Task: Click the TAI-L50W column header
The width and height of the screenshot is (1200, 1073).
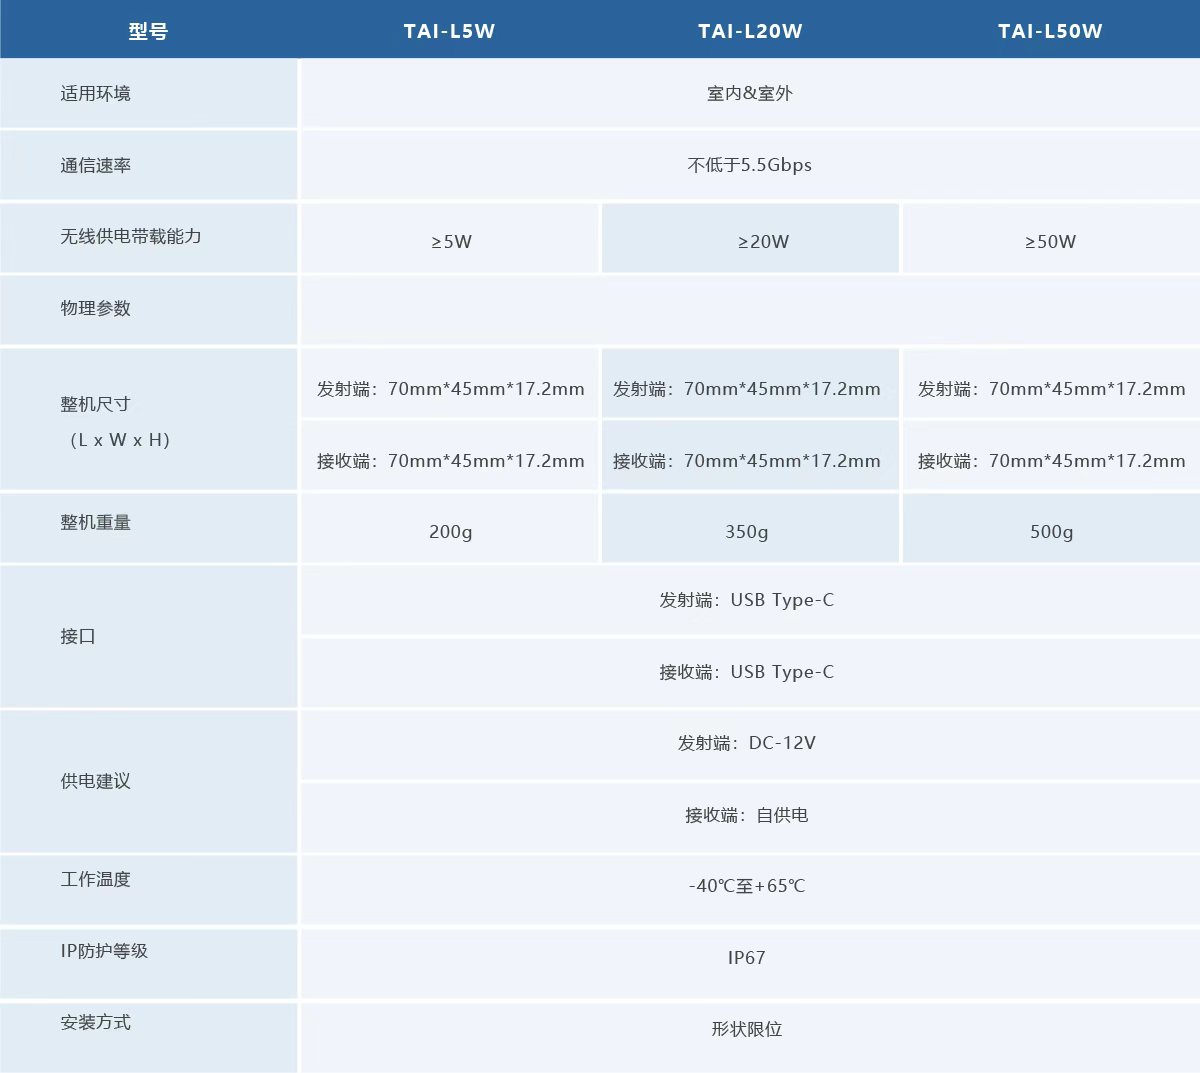Action: (1050, 31)
